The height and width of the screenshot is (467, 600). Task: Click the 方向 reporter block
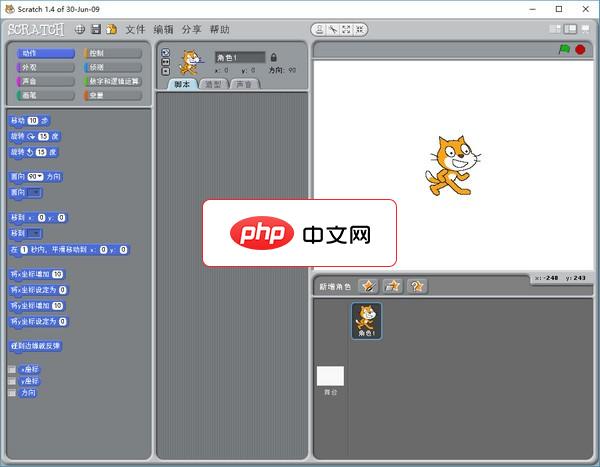pos(28,393)
